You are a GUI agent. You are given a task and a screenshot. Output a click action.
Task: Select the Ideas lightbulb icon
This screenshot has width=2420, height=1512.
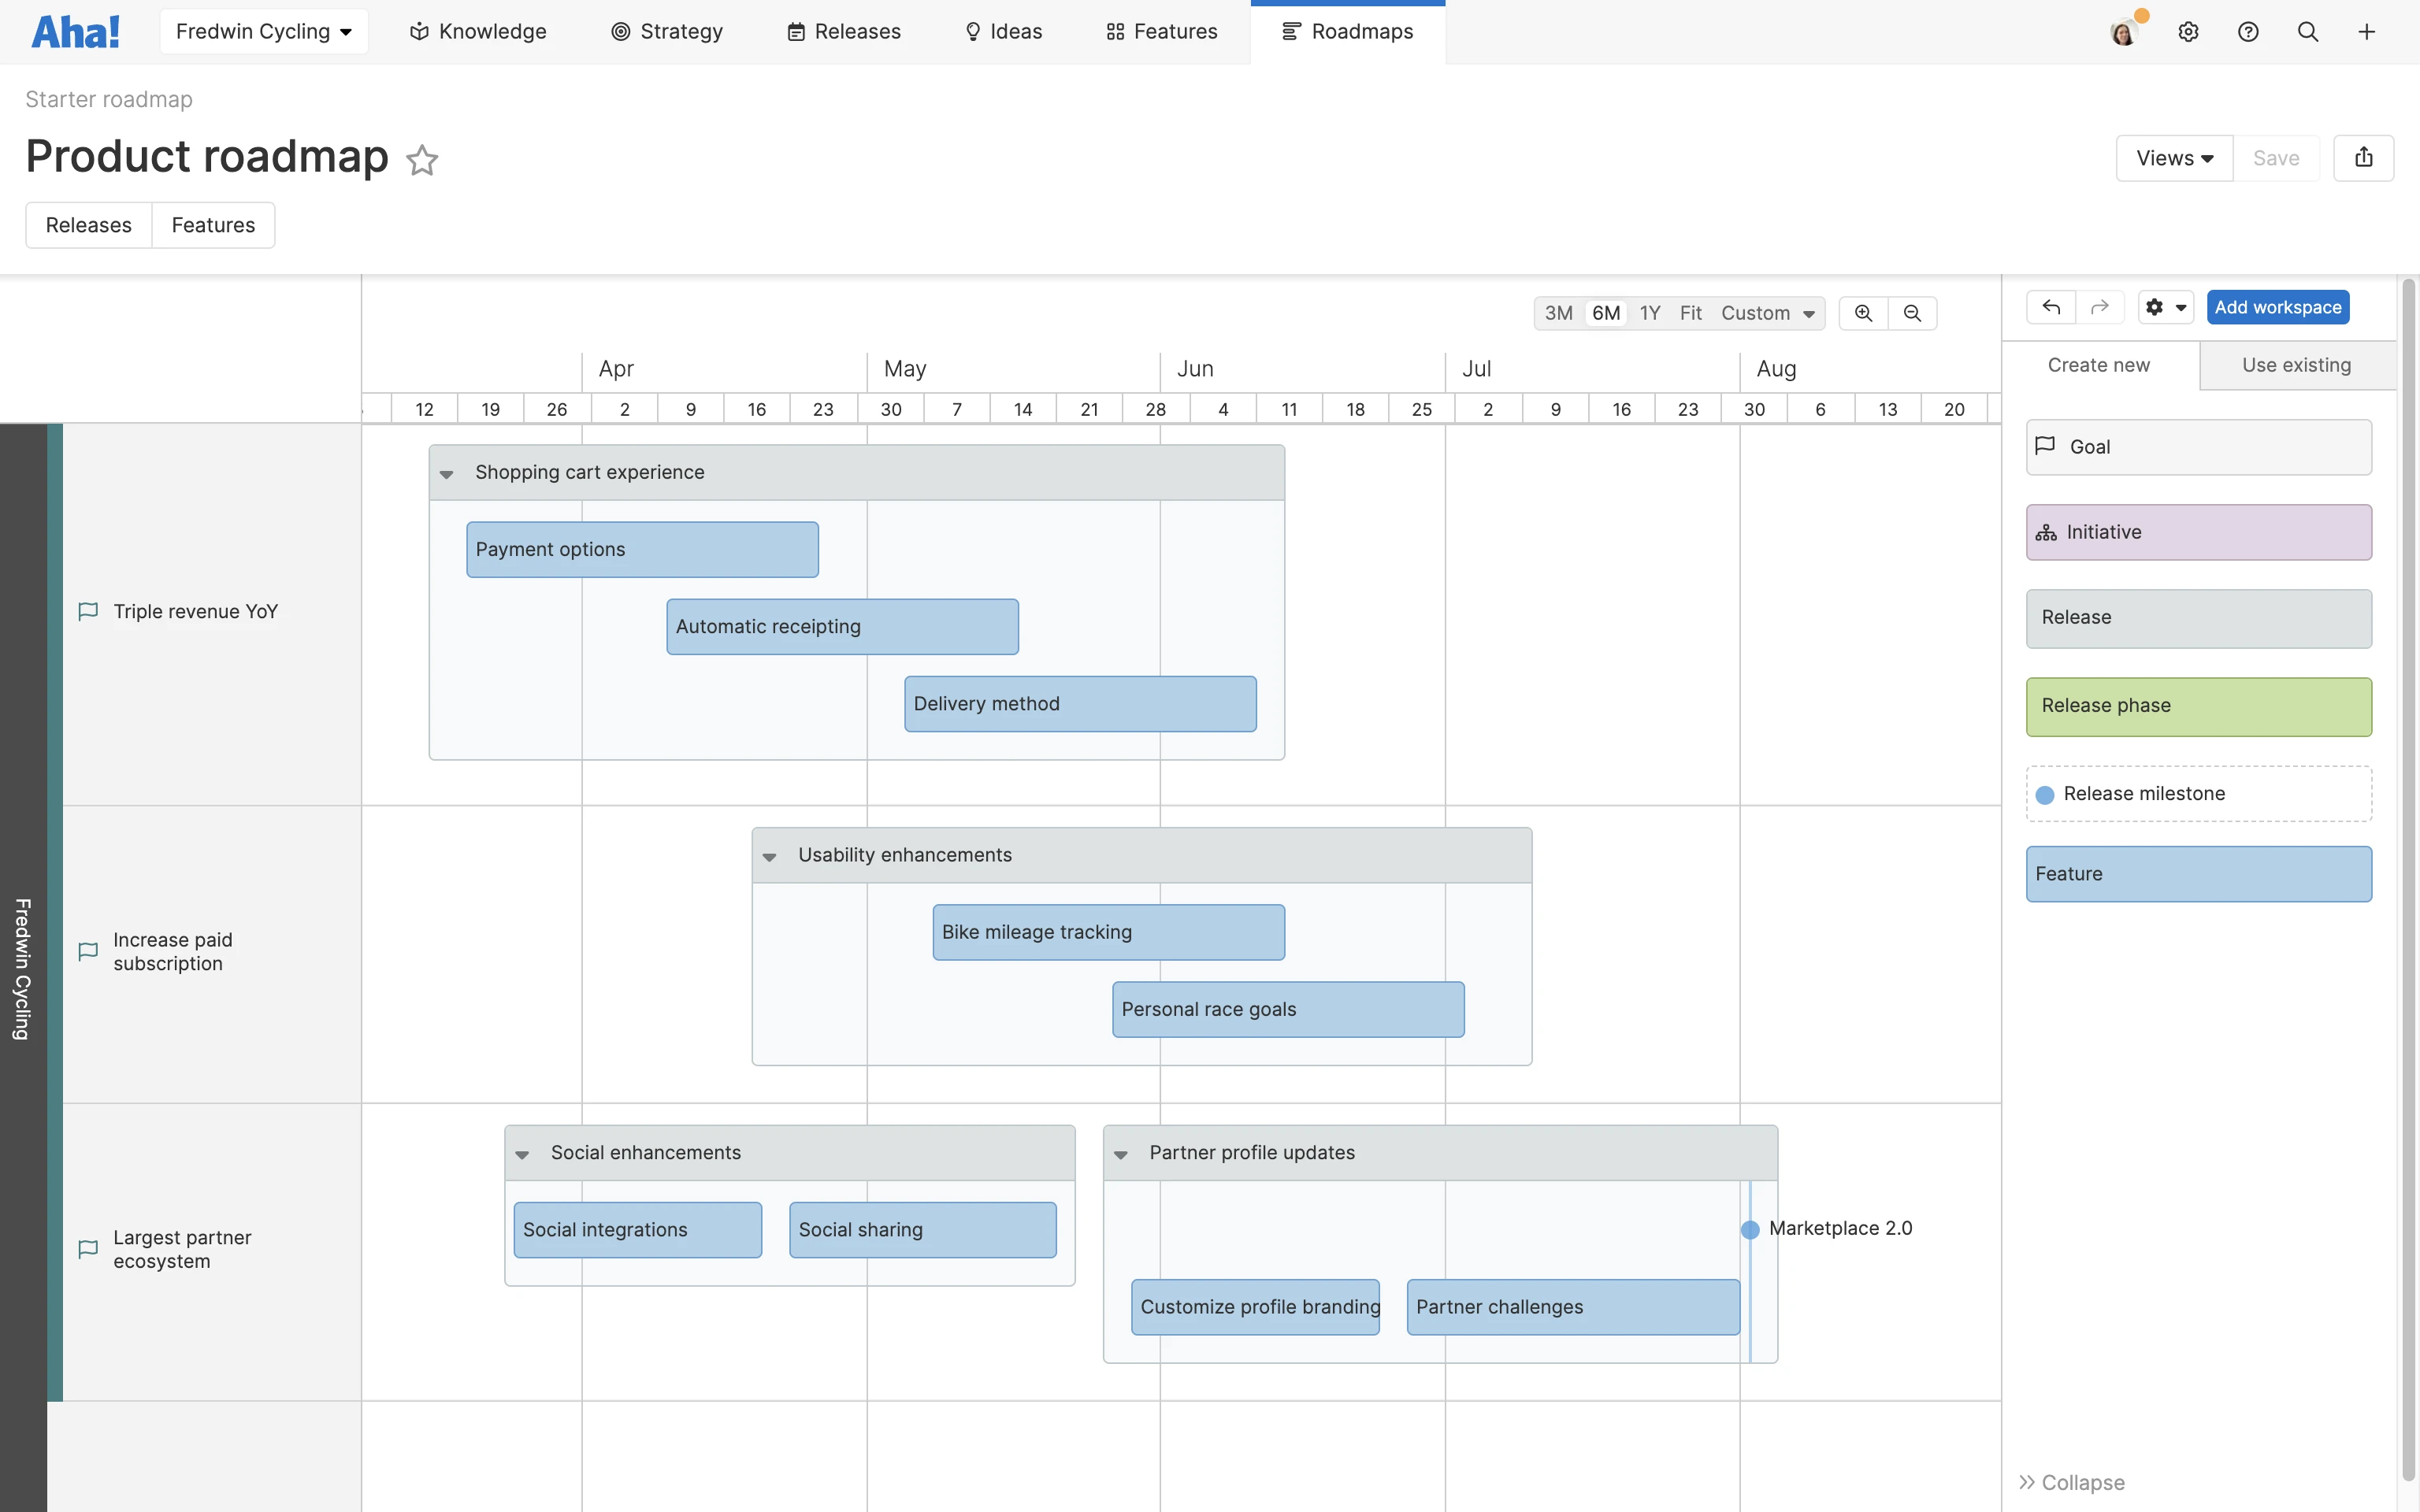972,31
